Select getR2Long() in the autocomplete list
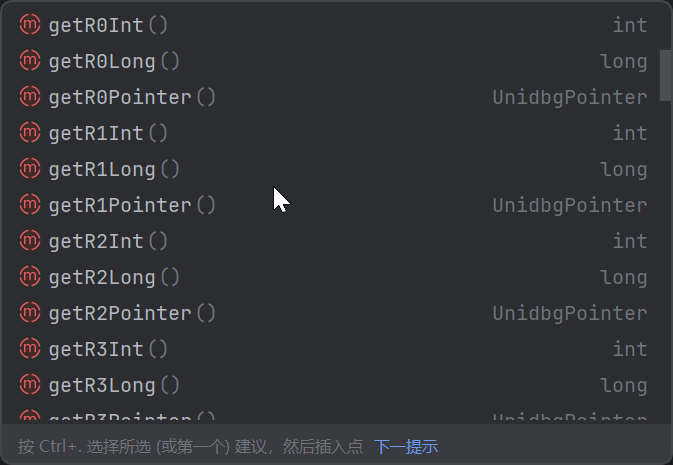 (330, 277)
